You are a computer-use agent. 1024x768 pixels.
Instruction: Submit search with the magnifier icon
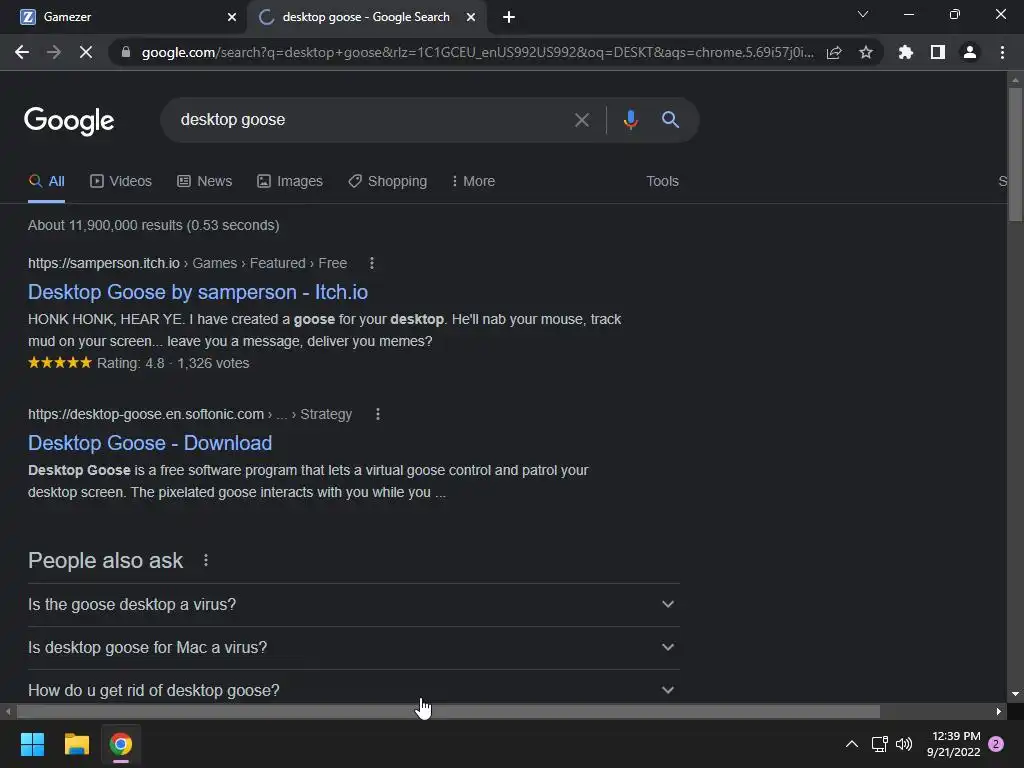[670, 120]
